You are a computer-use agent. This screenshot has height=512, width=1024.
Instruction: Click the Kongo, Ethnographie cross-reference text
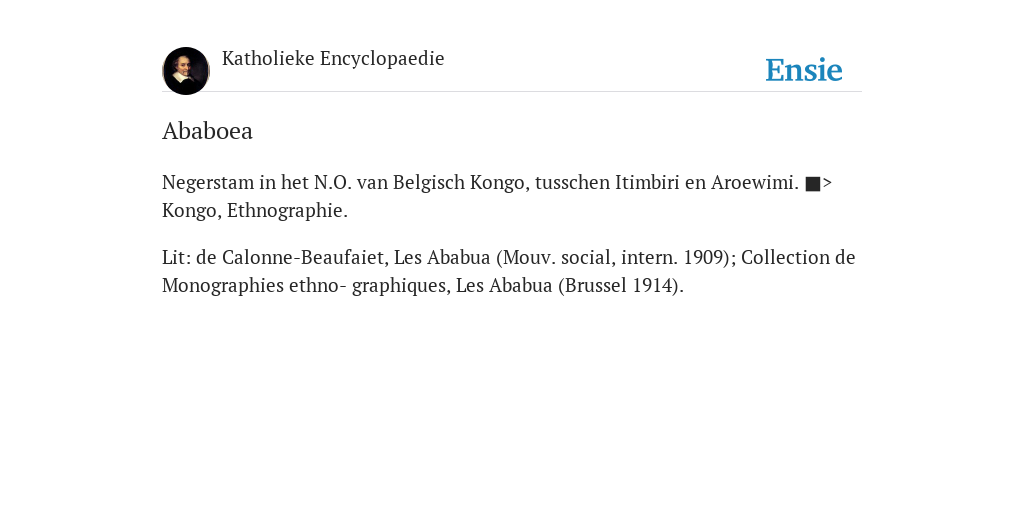(x=255, y=211)
